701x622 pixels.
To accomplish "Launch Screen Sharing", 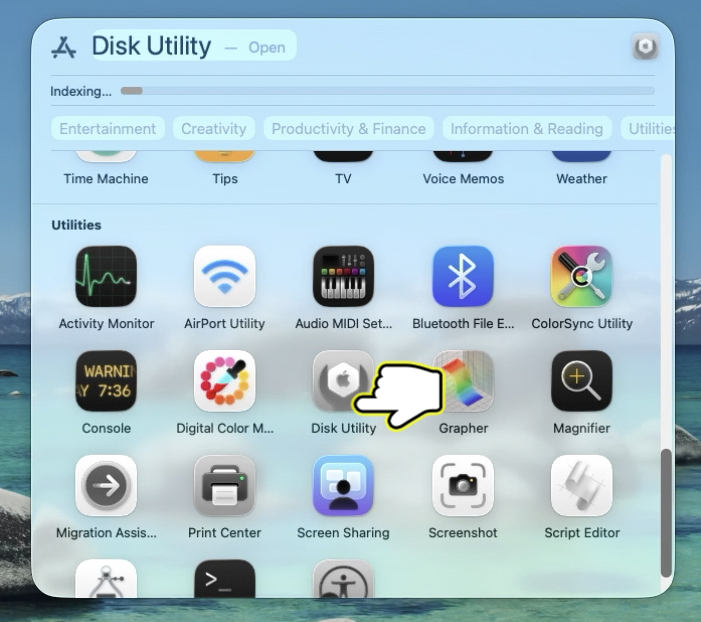I will click(x=344, y=486).
